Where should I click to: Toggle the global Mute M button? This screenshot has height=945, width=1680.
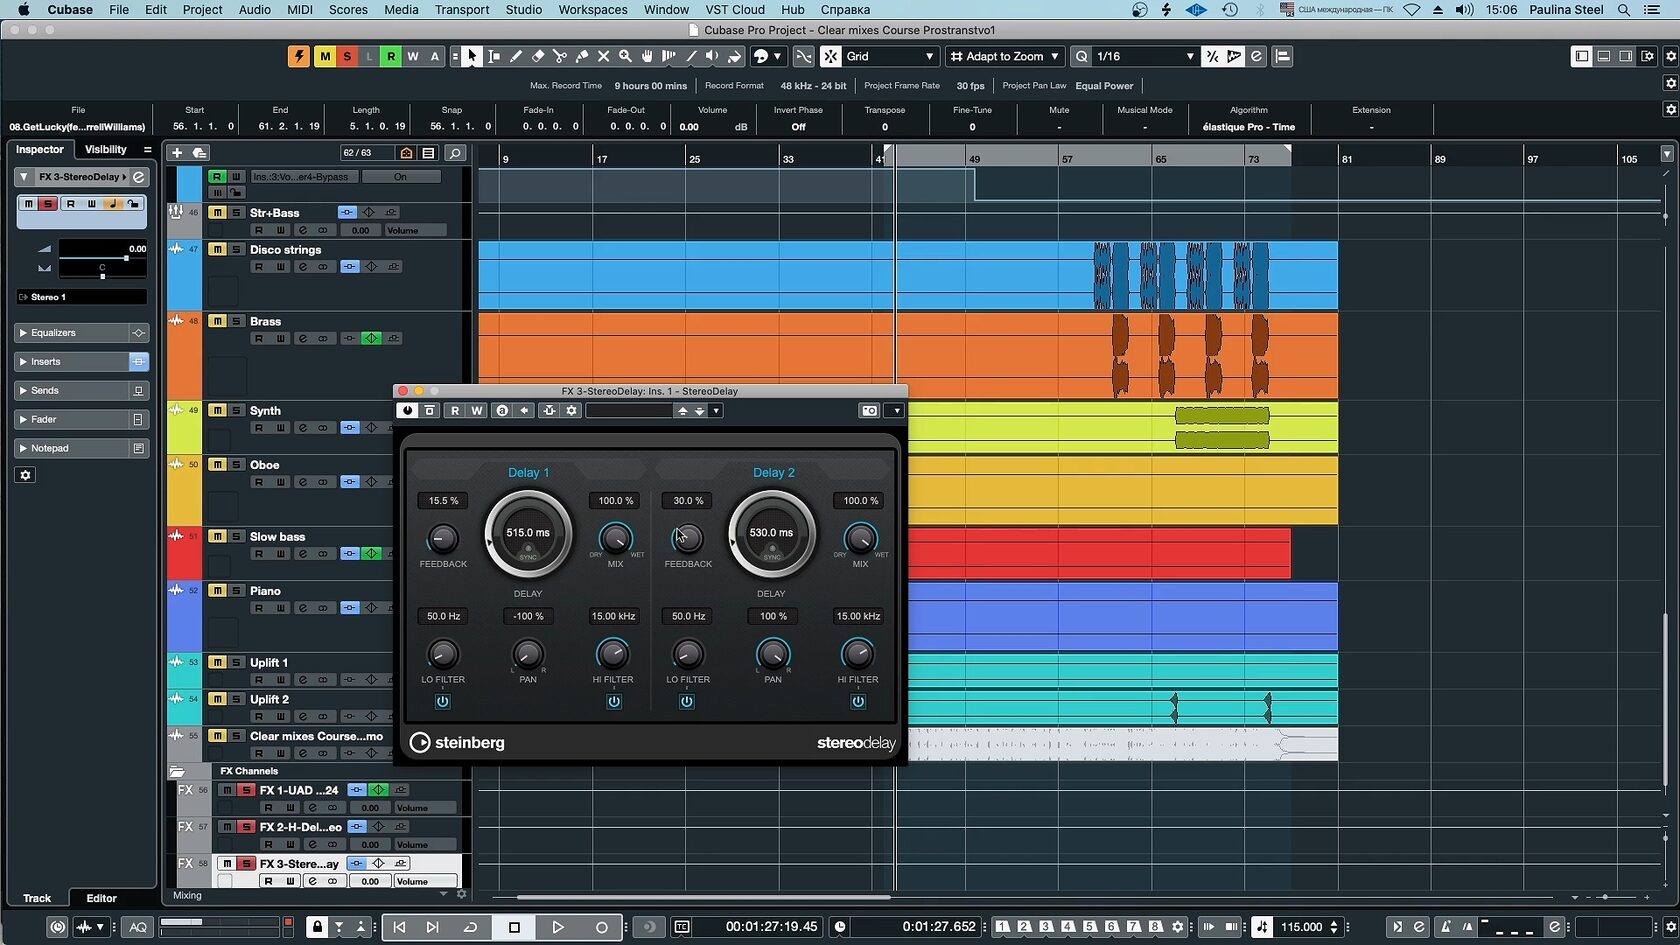tap(325, 57)
